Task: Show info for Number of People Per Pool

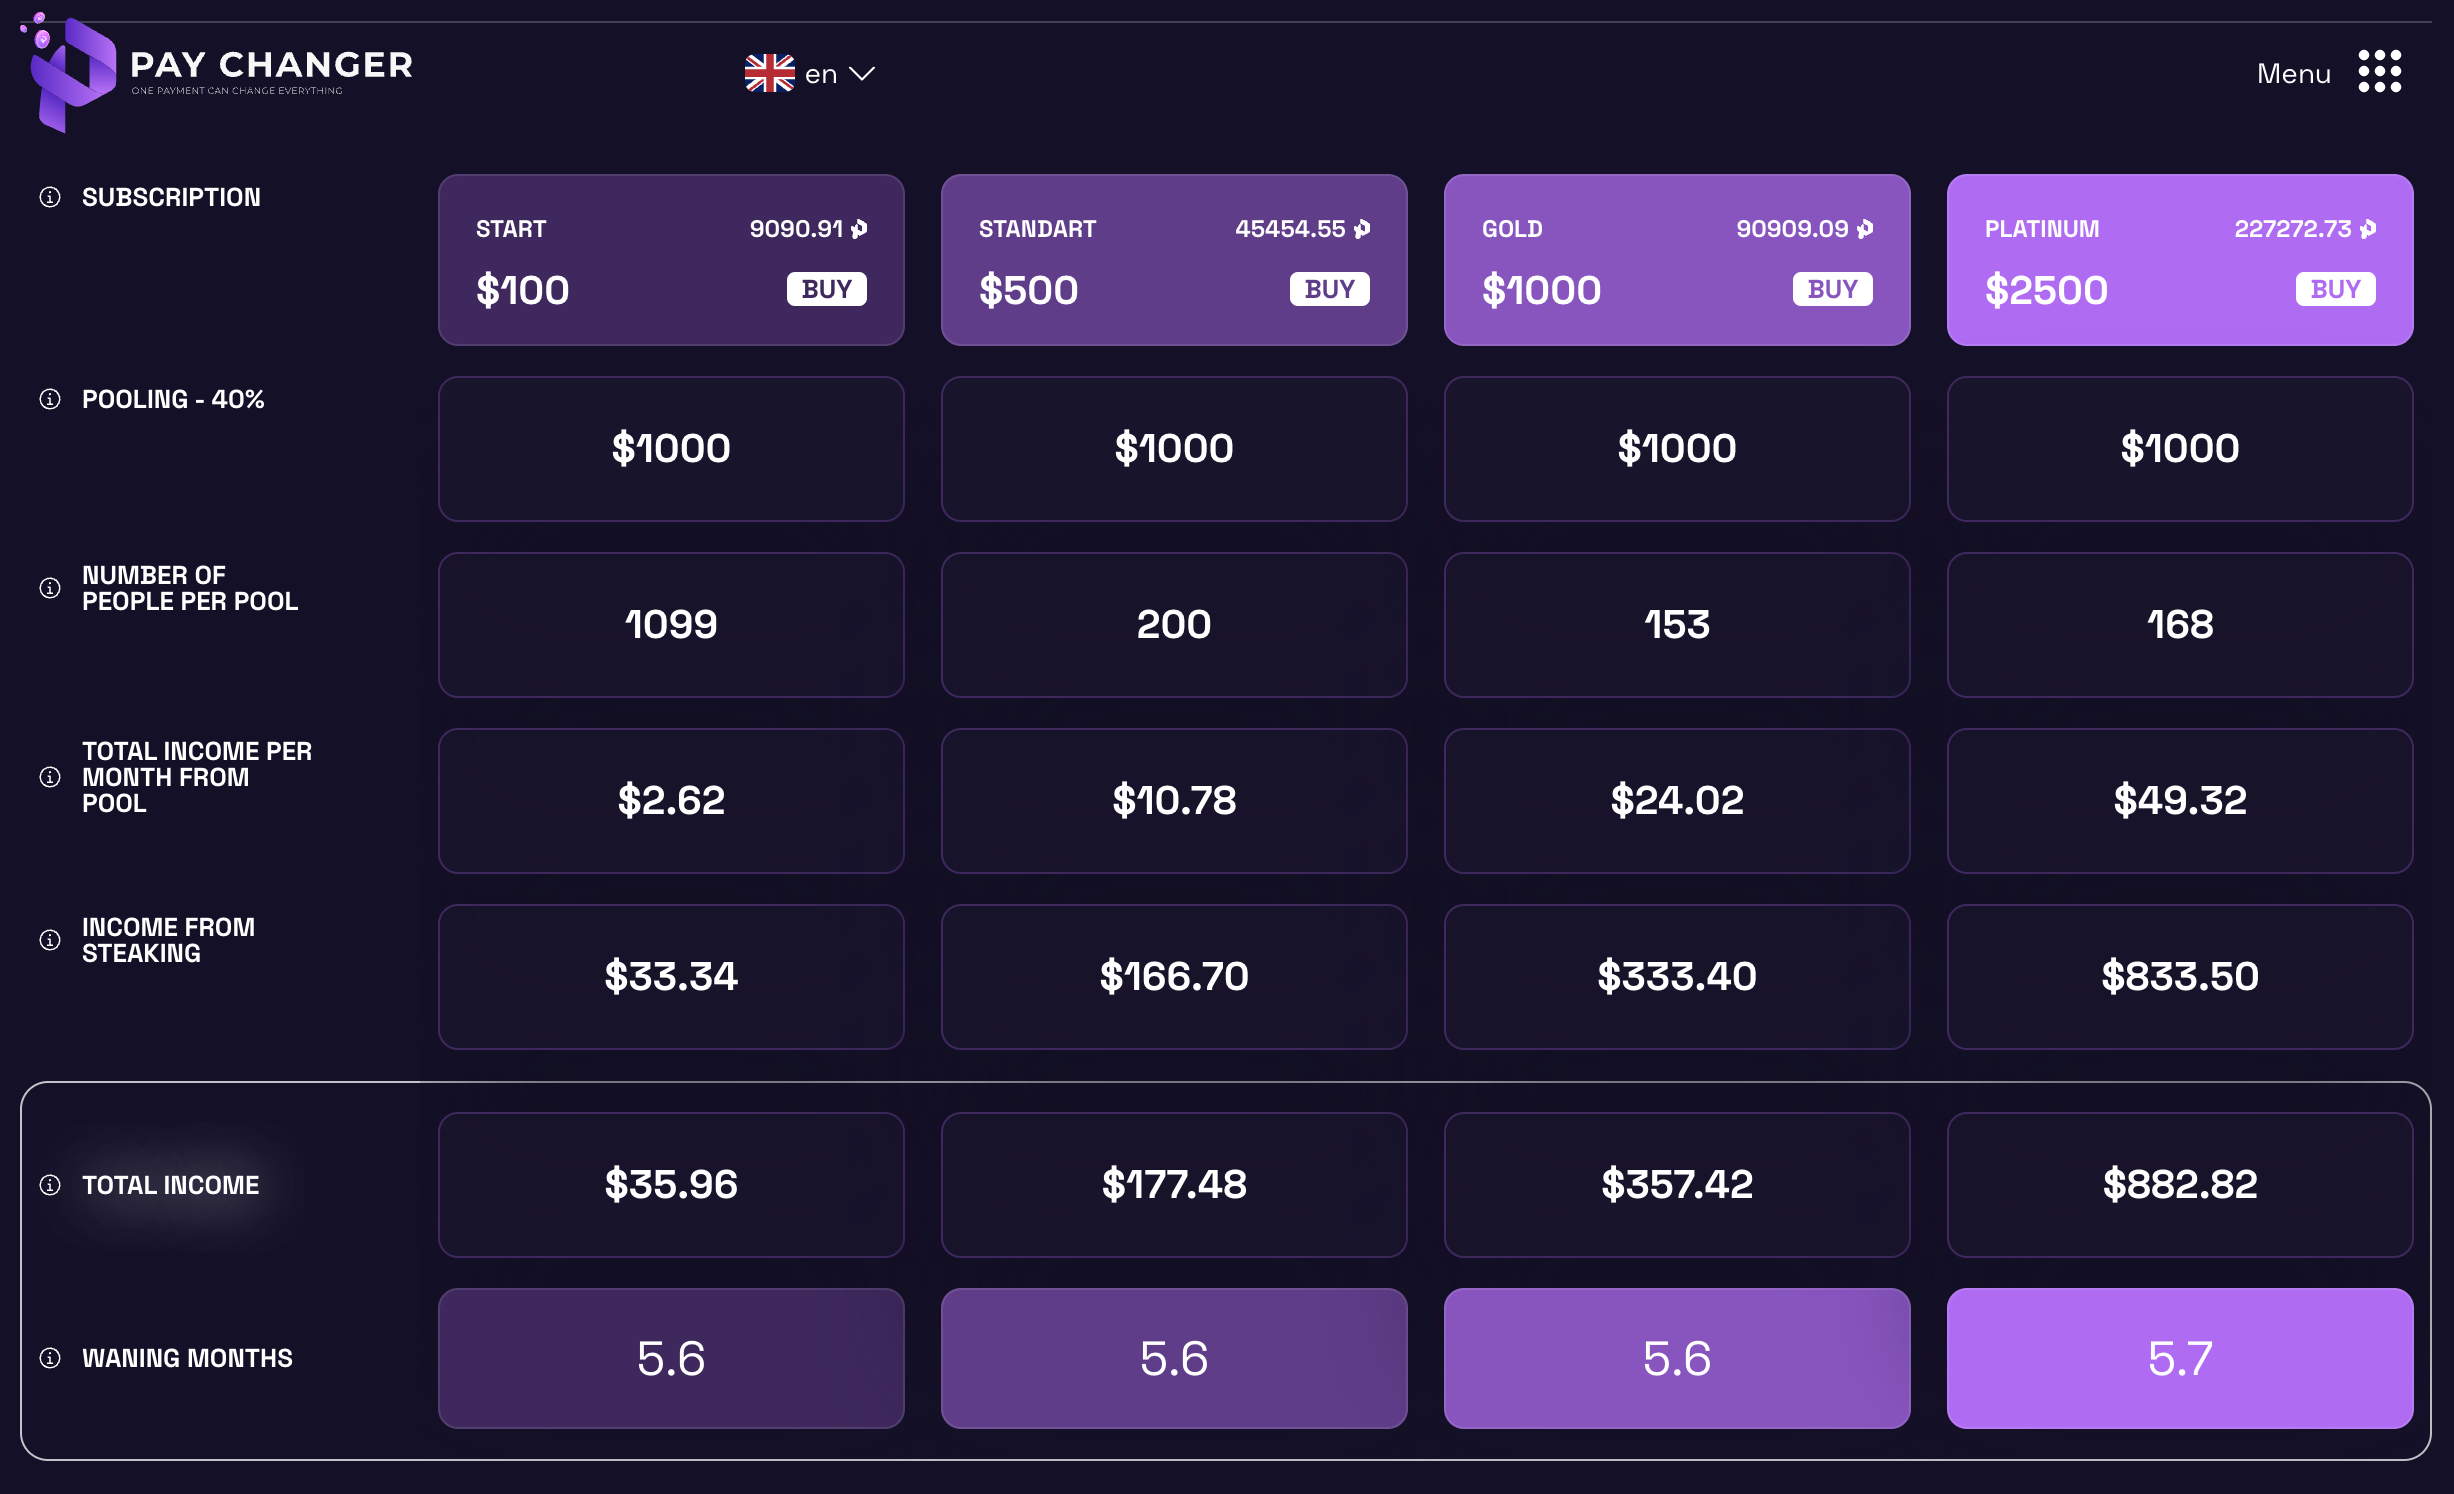Action: [50, 588]
